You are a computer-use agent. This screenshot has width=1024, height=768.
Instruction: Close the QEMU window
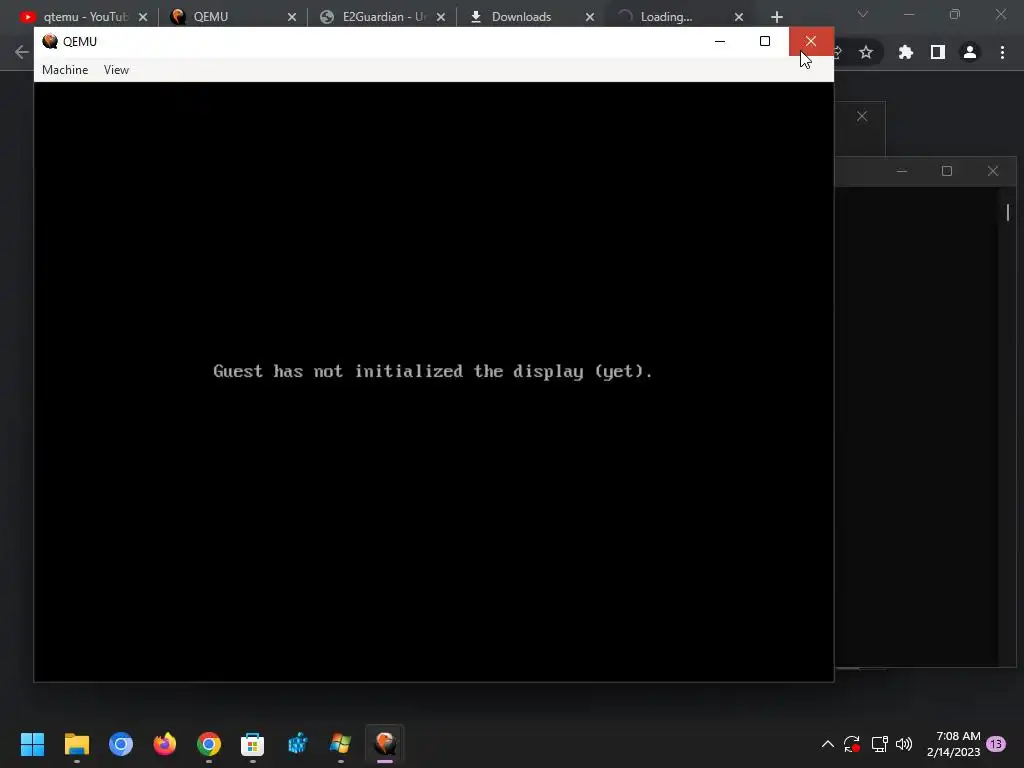pos(811,41)
